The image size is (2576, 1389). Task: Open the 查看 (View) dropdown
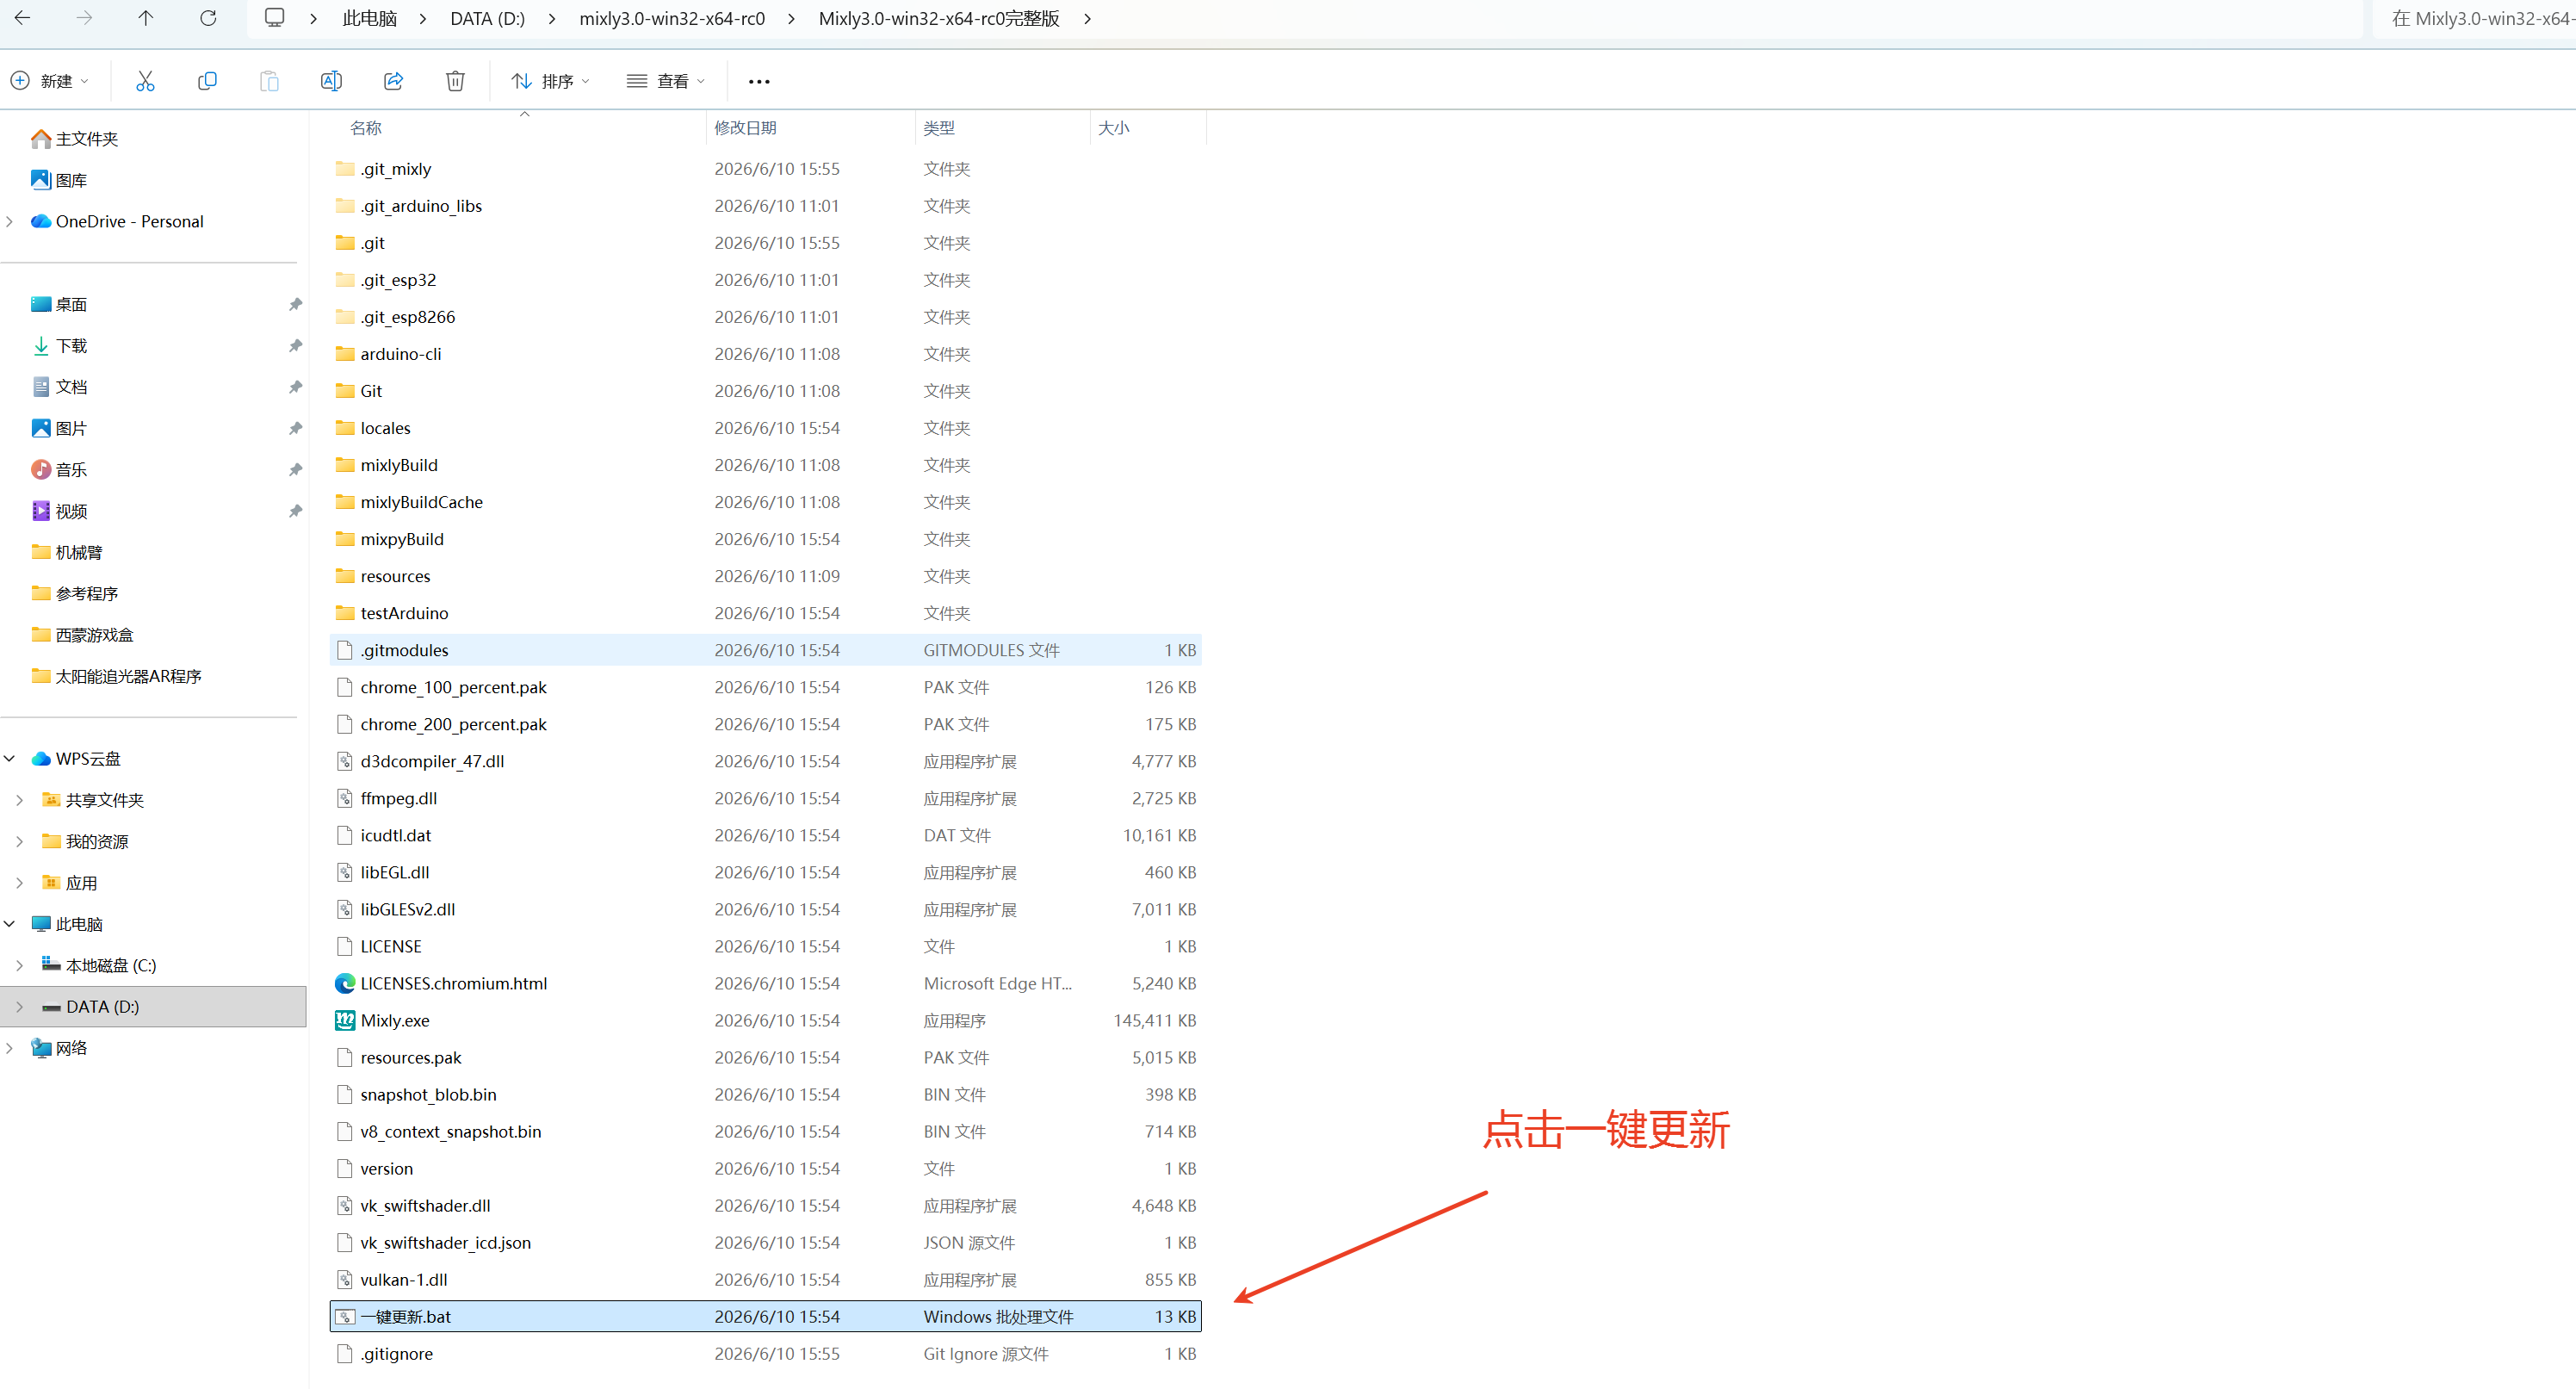pyautogui.click(x=666, y=81)
